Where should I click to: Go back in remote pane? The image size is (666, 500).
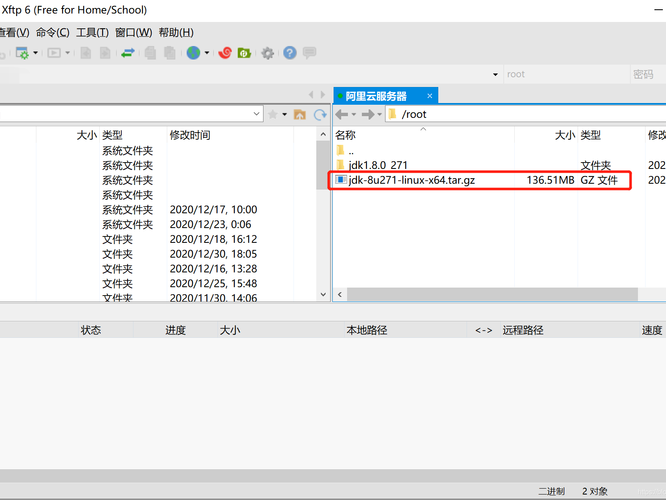tap(342, 114)
